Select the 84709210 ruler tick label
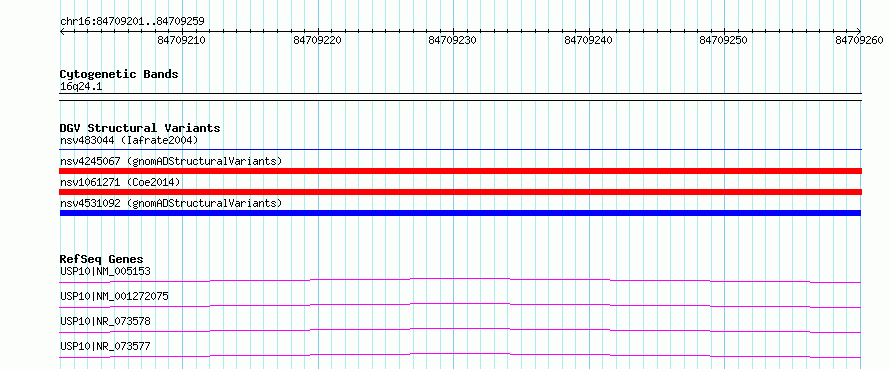 (182, 40)
